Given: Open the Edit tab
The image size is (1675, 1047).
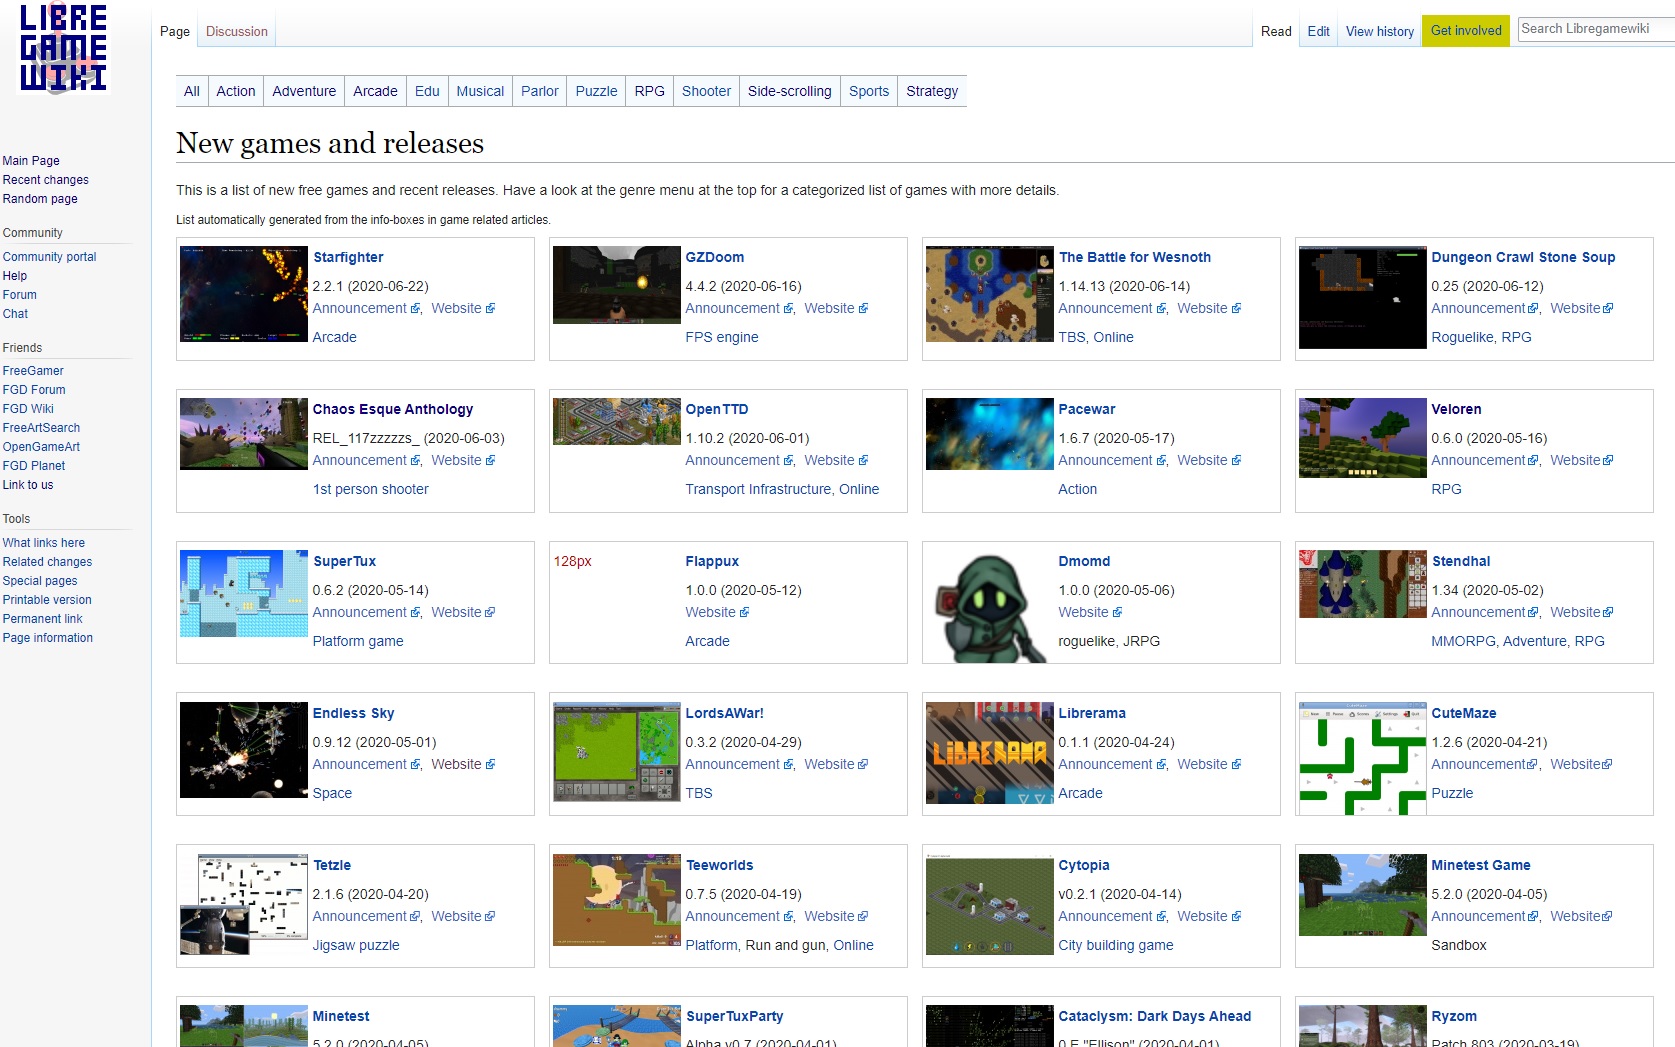Looking at the screenshot, I should coord(1318,31).
